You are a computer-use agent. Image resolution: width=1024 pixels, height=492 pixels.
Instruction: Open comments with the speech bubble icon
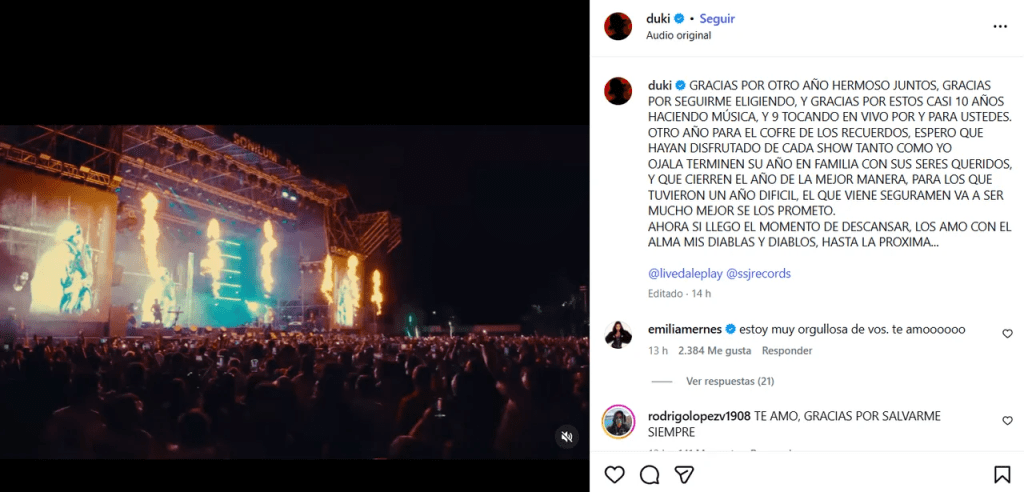(650, 474)
